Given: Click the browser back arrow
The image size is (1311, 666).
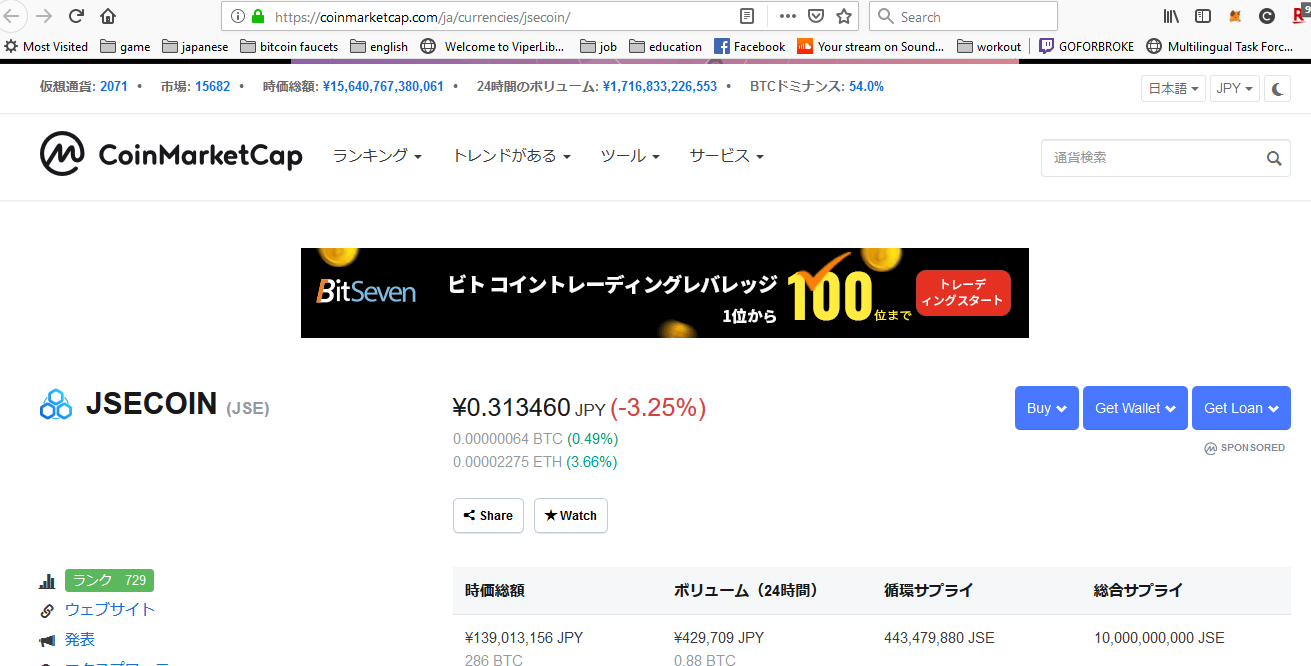Looking at the screenshot, I should coord(10,16).
